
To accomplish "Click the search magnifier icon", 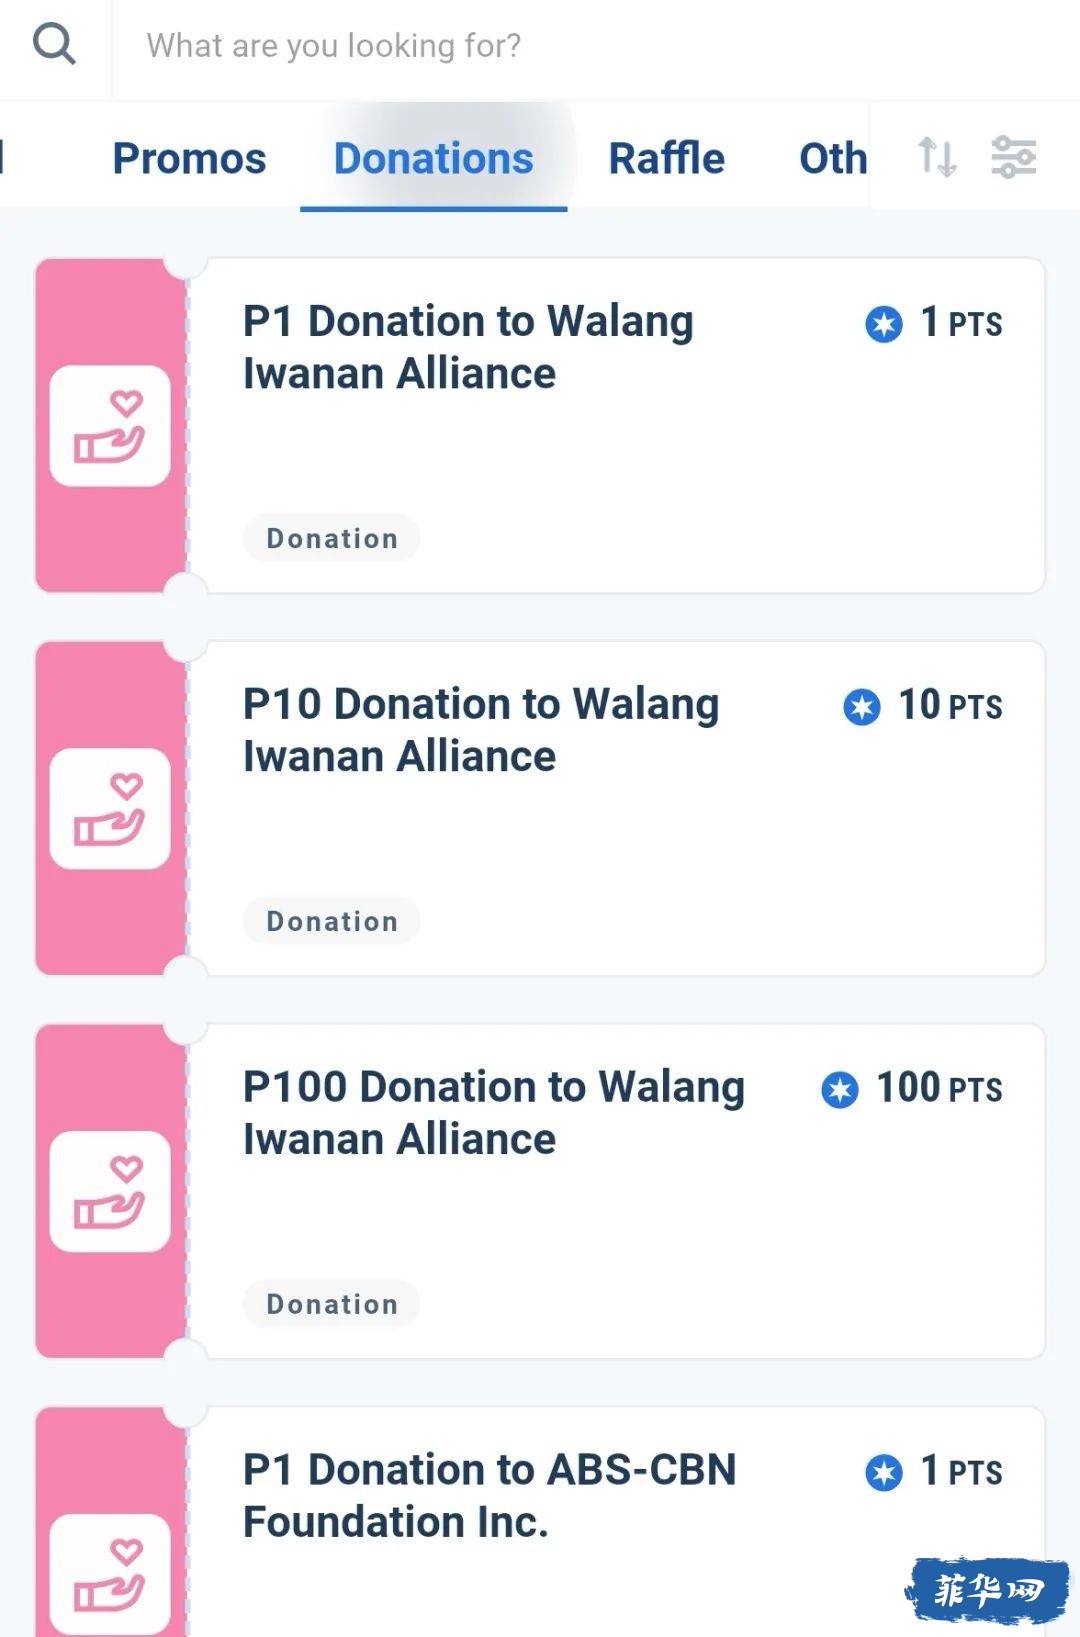I will pos(54,45).
